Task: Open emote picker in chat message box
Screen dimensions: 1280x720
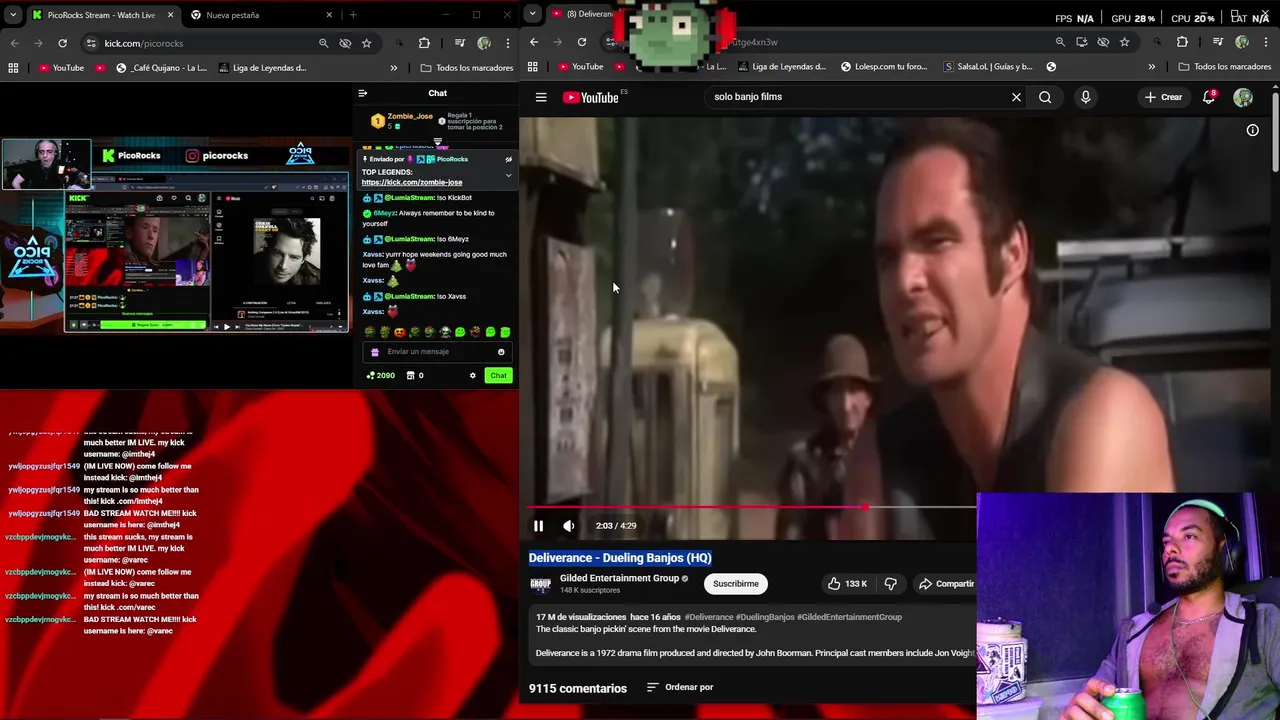Action: pyautogui.click(x=501, y=352)
